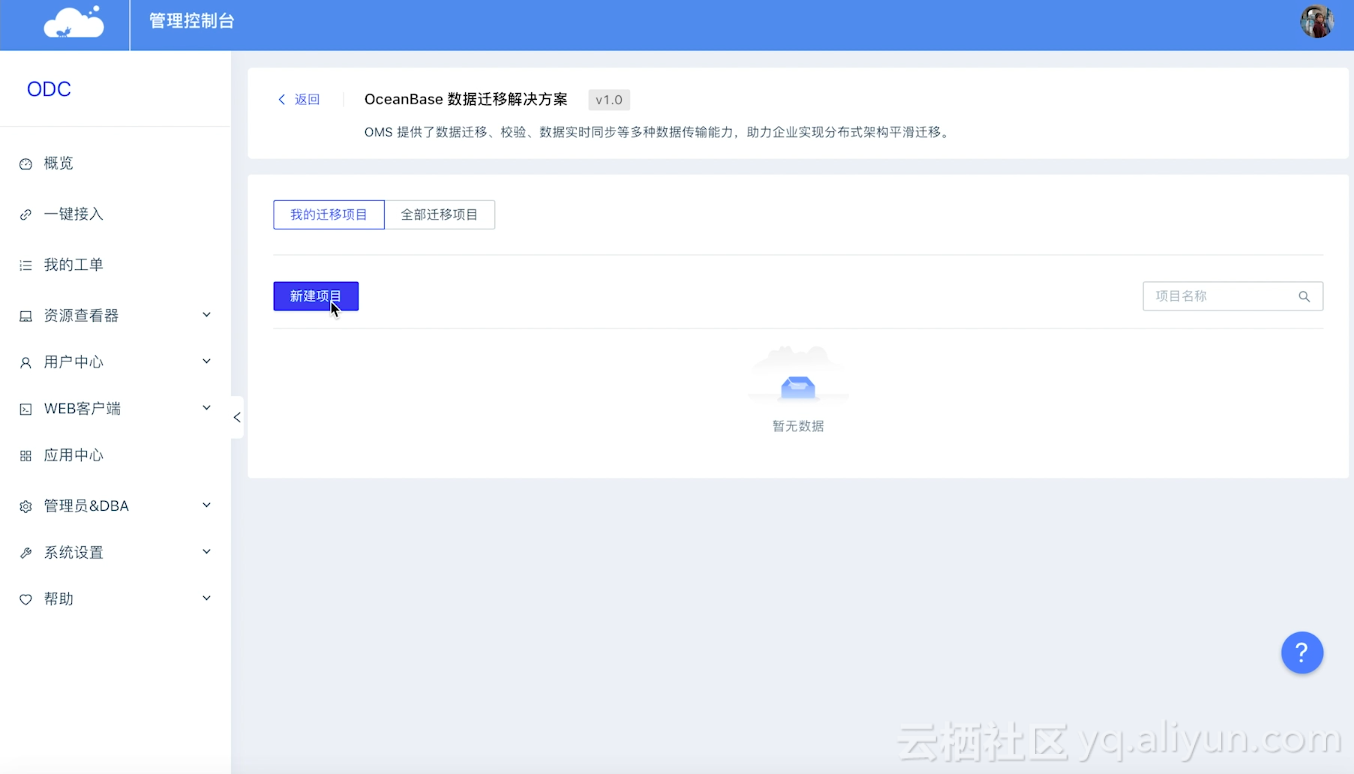Click the search magnifier icon

click(x=1304, y=296)
